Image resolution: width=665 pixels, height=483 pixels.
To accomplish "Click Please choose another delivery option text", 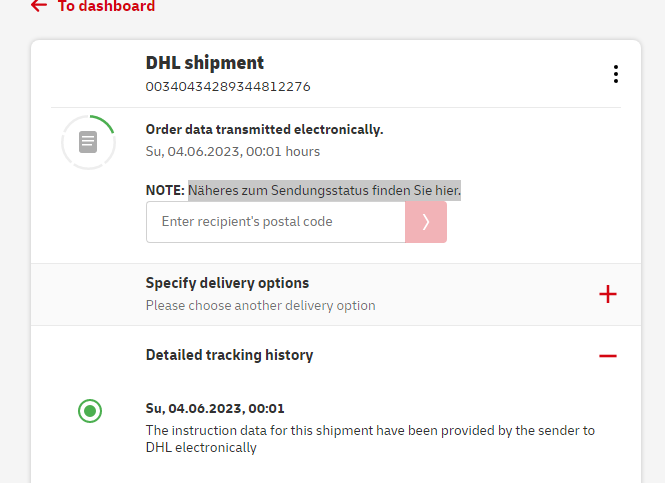I will (260, 306).
